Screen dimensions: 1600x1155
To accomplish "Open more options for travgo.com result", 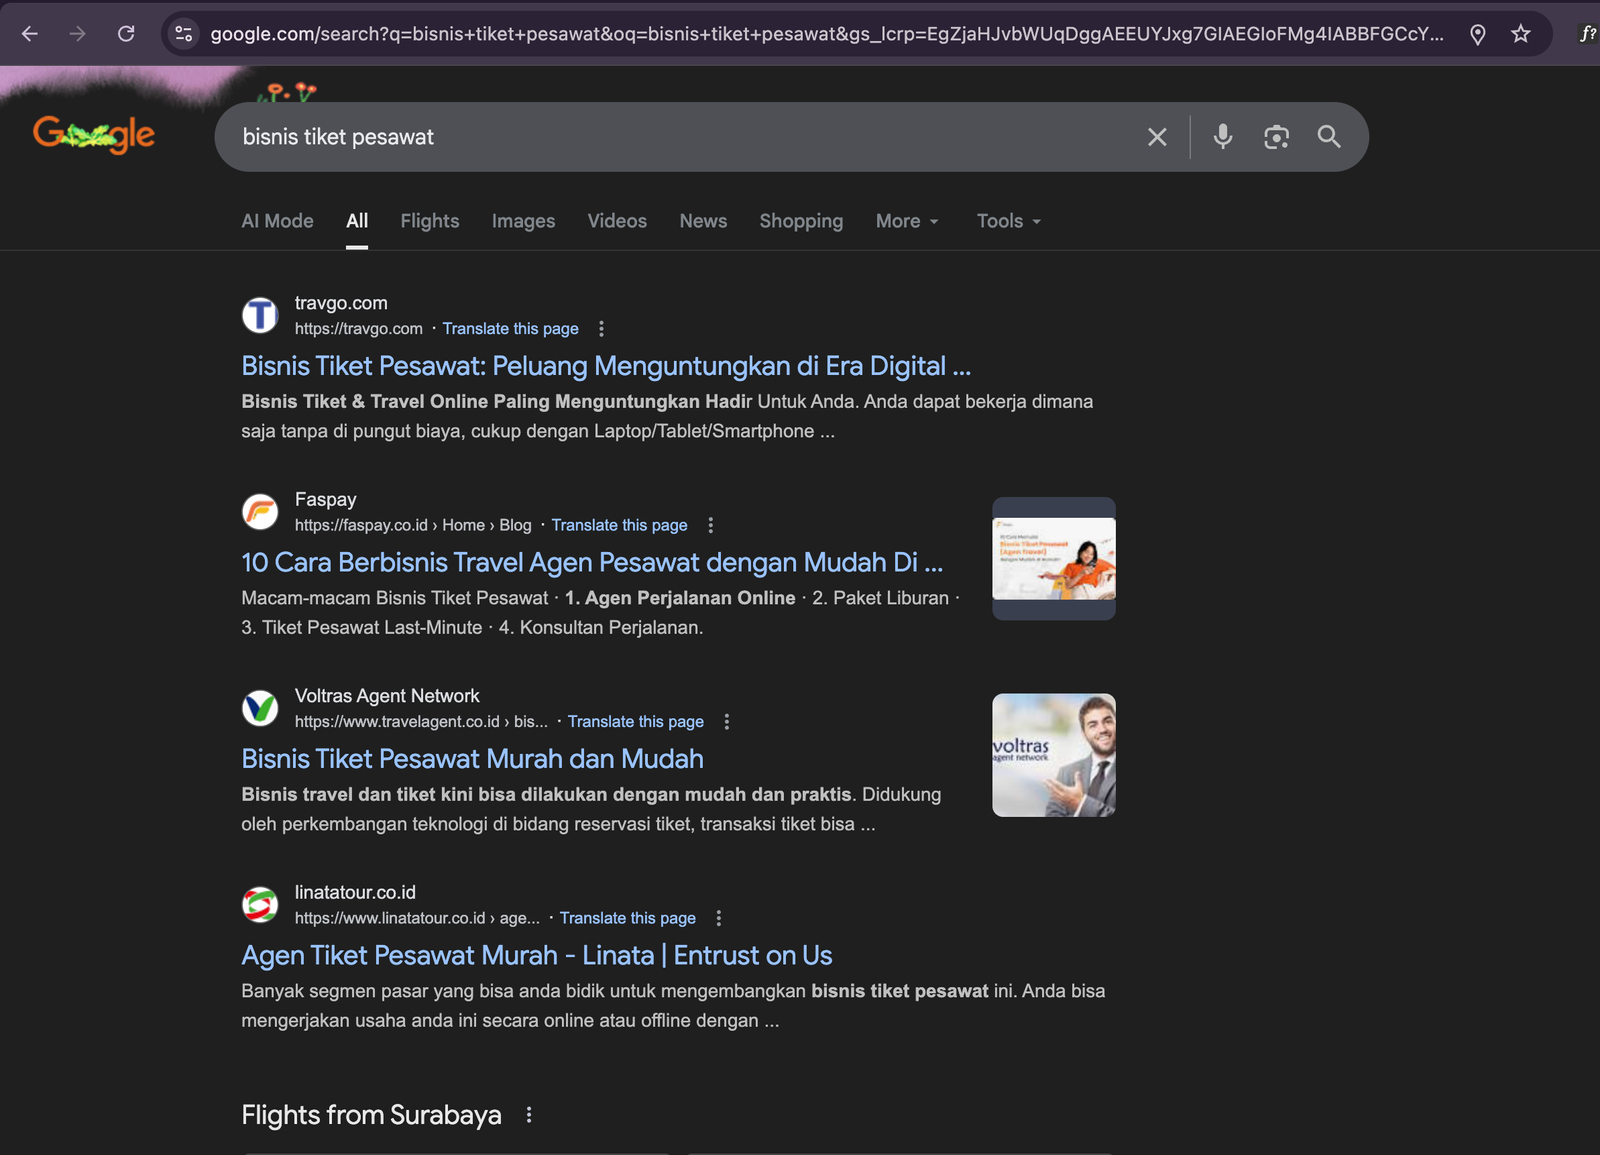I will click(x=601, y=329).
